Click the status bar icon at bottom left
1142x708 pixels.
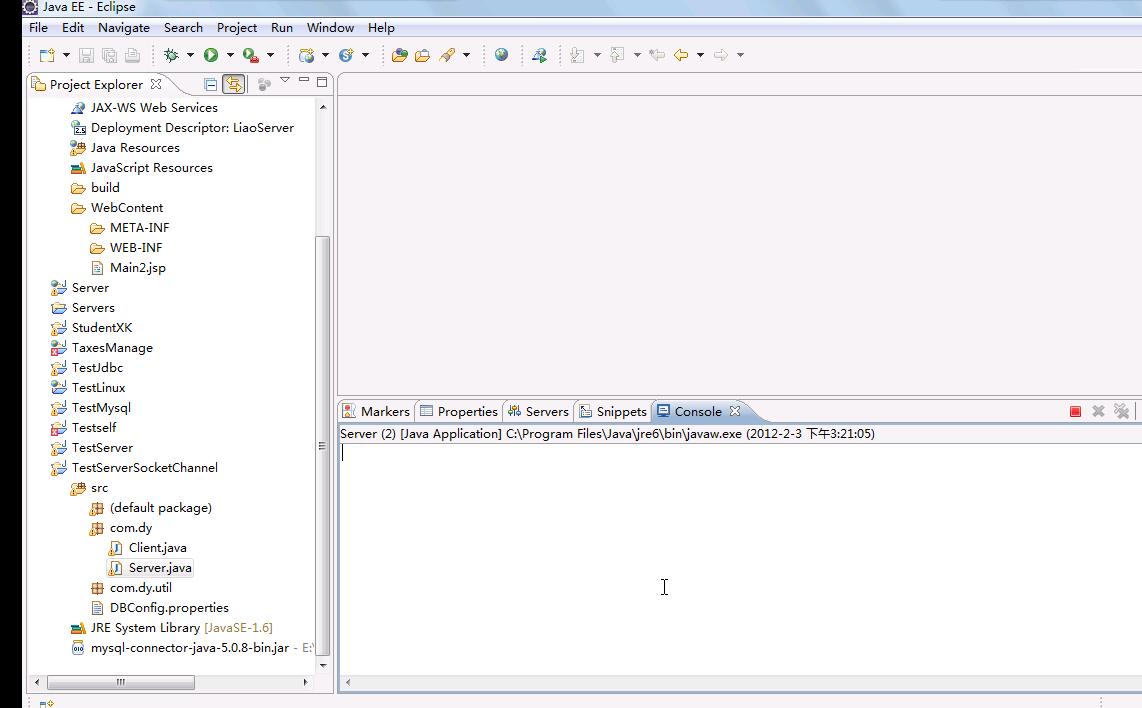coord(47,703)
